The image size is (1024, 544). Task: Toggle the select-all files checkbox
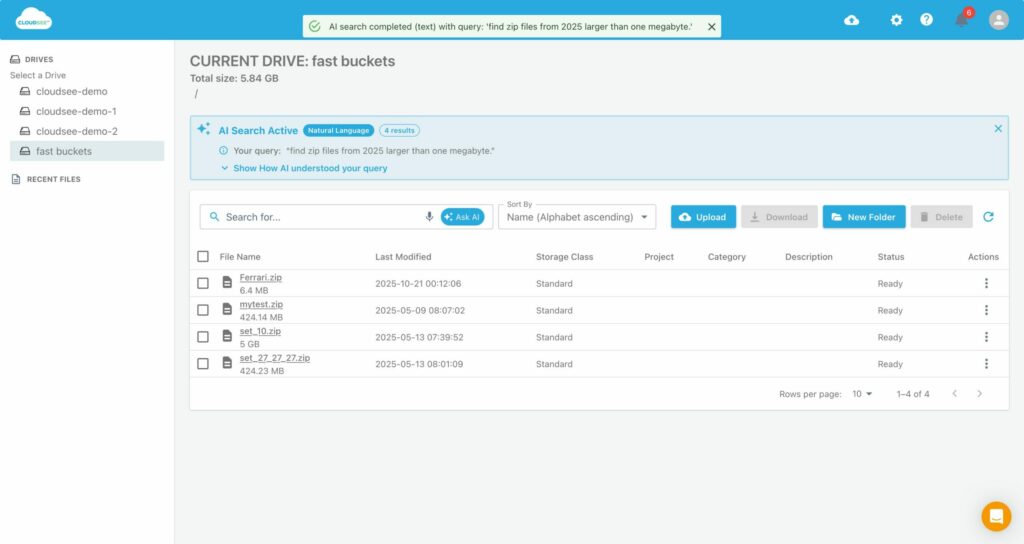pos(203,257)
